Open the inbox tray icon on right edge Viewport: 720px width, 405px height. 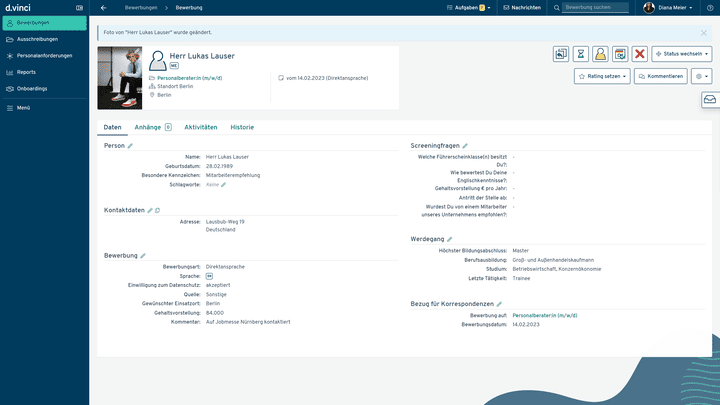coord(709,100)
